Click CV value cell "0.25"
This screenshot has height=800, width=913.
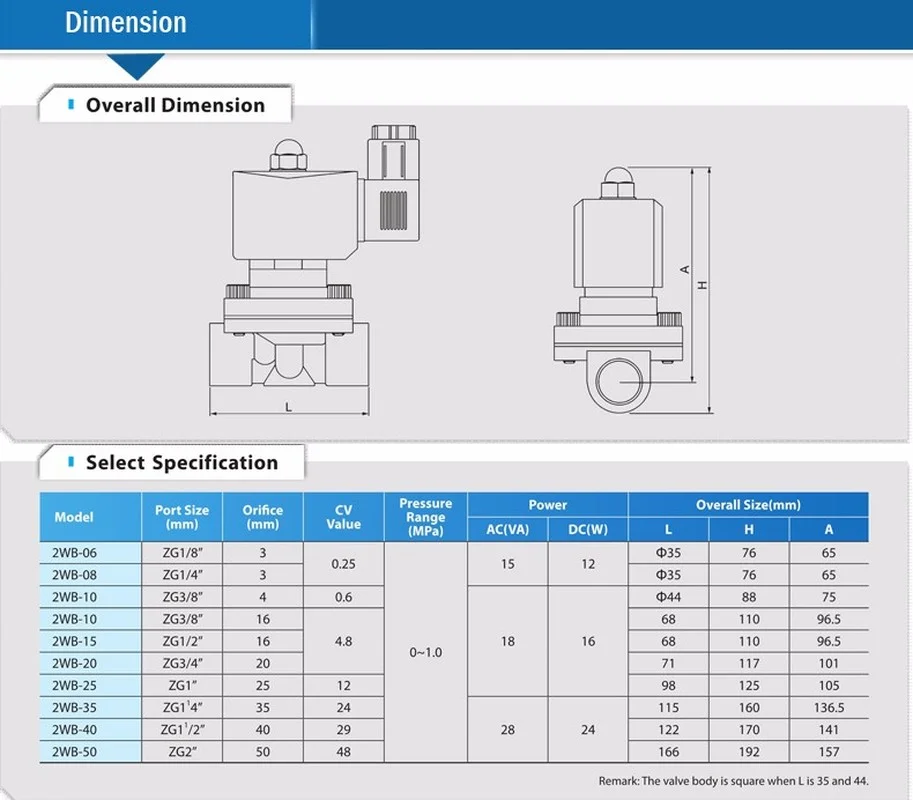[344, 564]
